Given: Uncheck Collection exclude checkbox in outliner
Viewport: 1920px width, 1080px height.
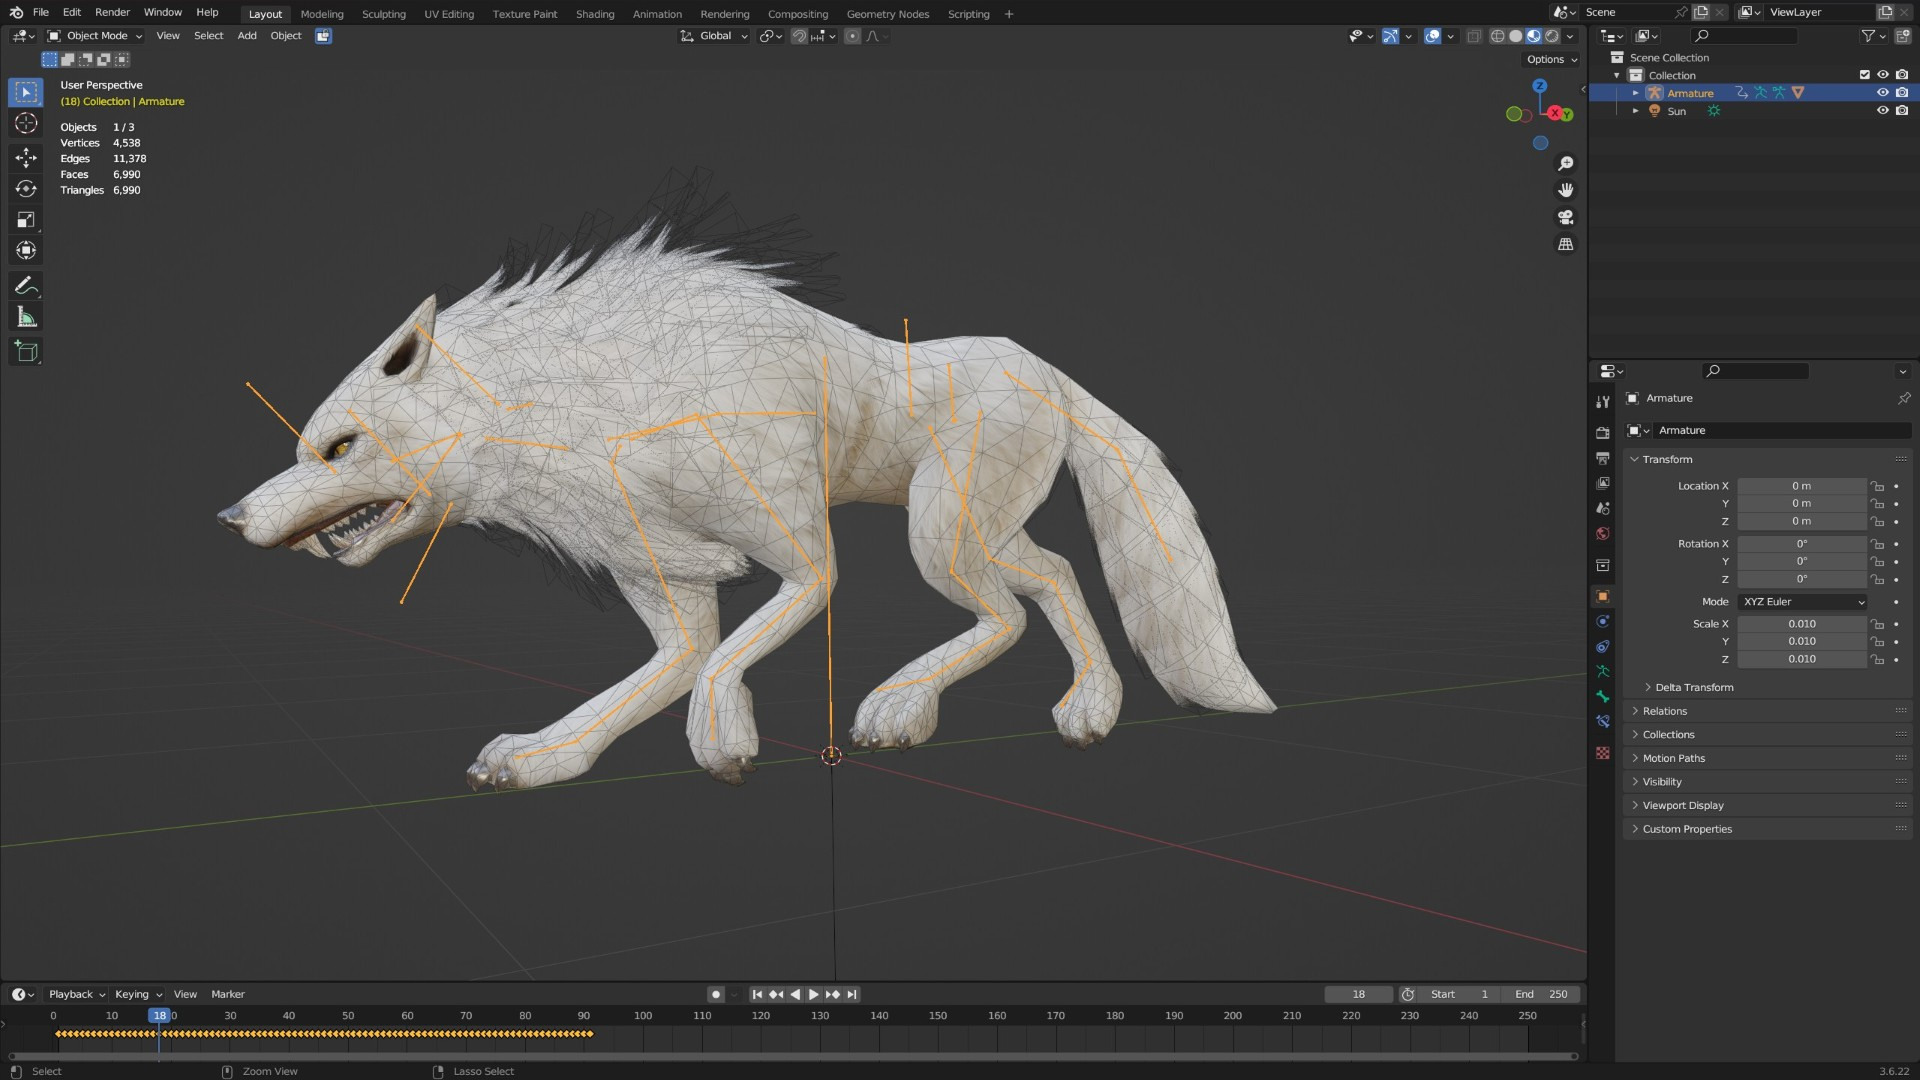Looking at the screenshot, I should (x=1864, y=75).
